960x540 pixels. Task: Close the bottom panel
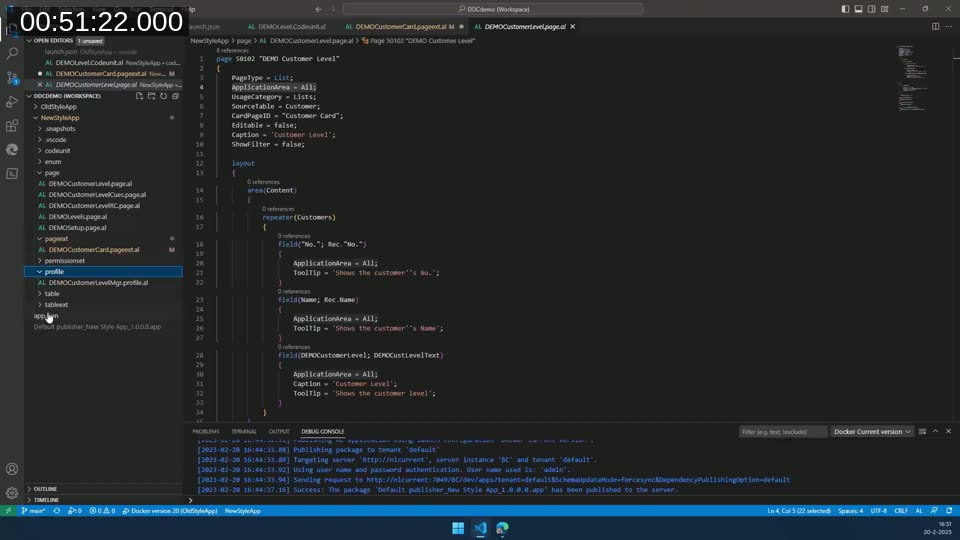click(x=948, y=432)
